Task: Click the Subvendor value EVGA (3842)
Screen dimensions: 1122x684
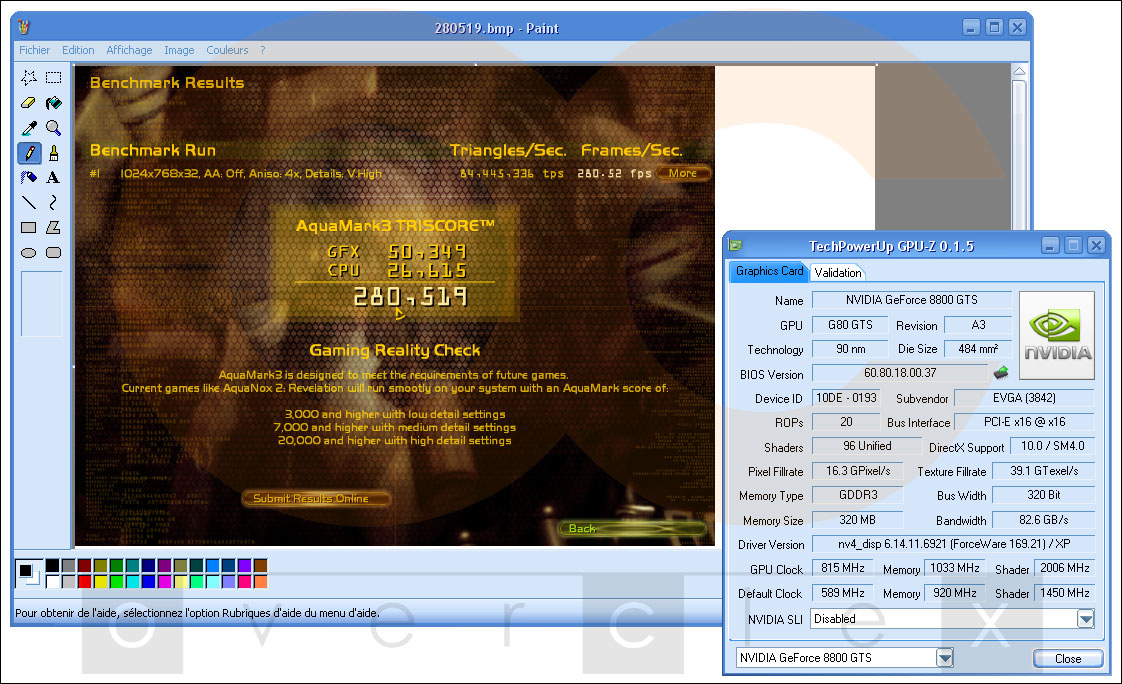Action: click(1024, 398)
